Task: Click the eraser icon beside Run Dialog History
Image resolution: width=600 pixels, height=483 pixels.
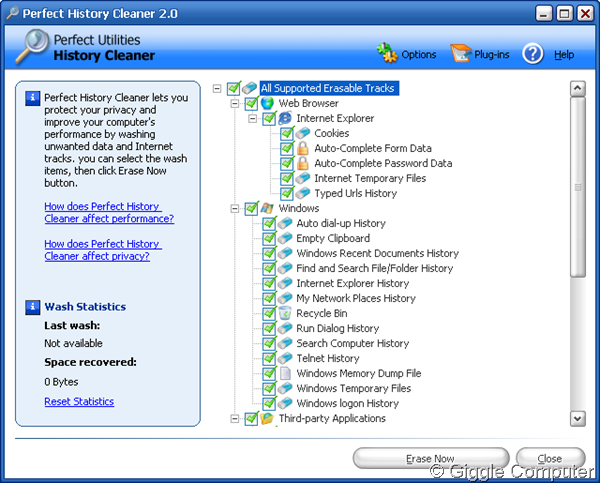Action: pyautogui.click(x=285, y=328)
